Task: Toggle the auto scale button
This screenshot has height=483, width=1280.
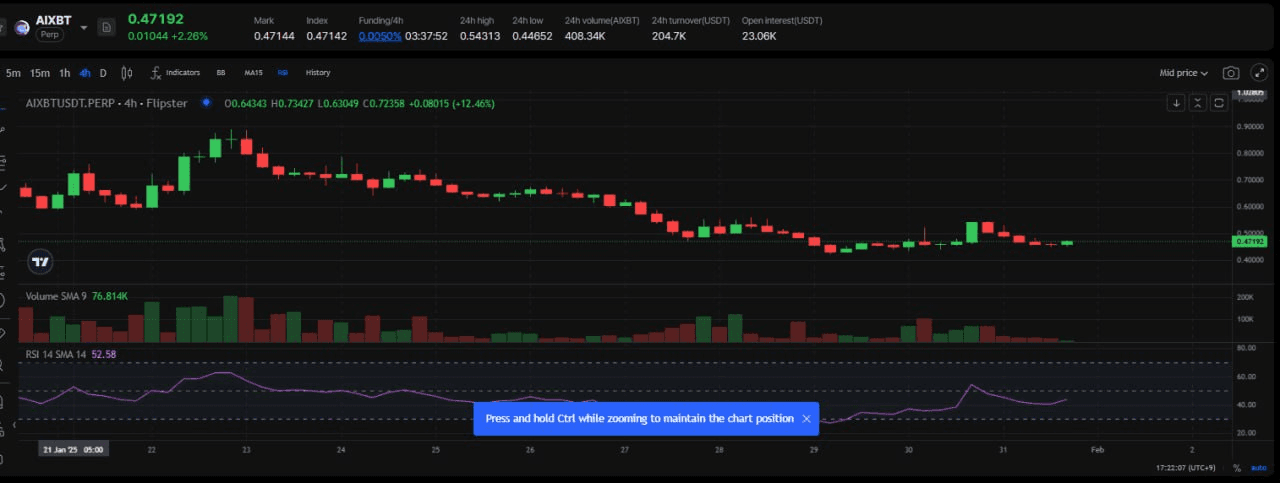Action: [1258, 467]
